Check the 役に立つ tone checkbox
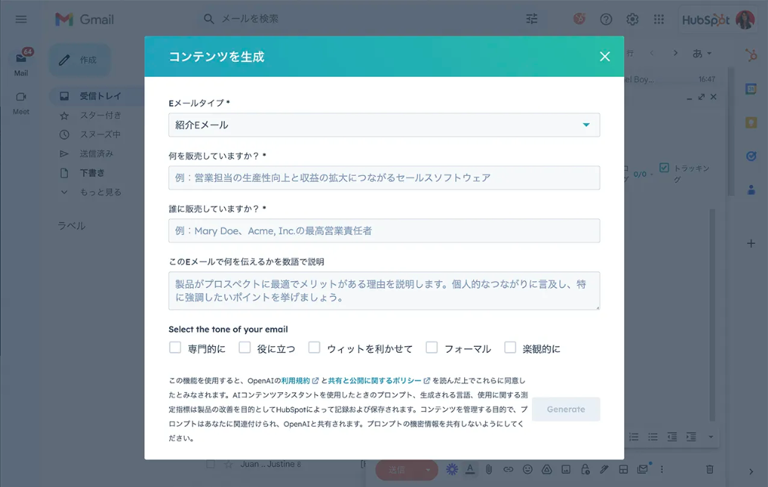 coord(244,347)
